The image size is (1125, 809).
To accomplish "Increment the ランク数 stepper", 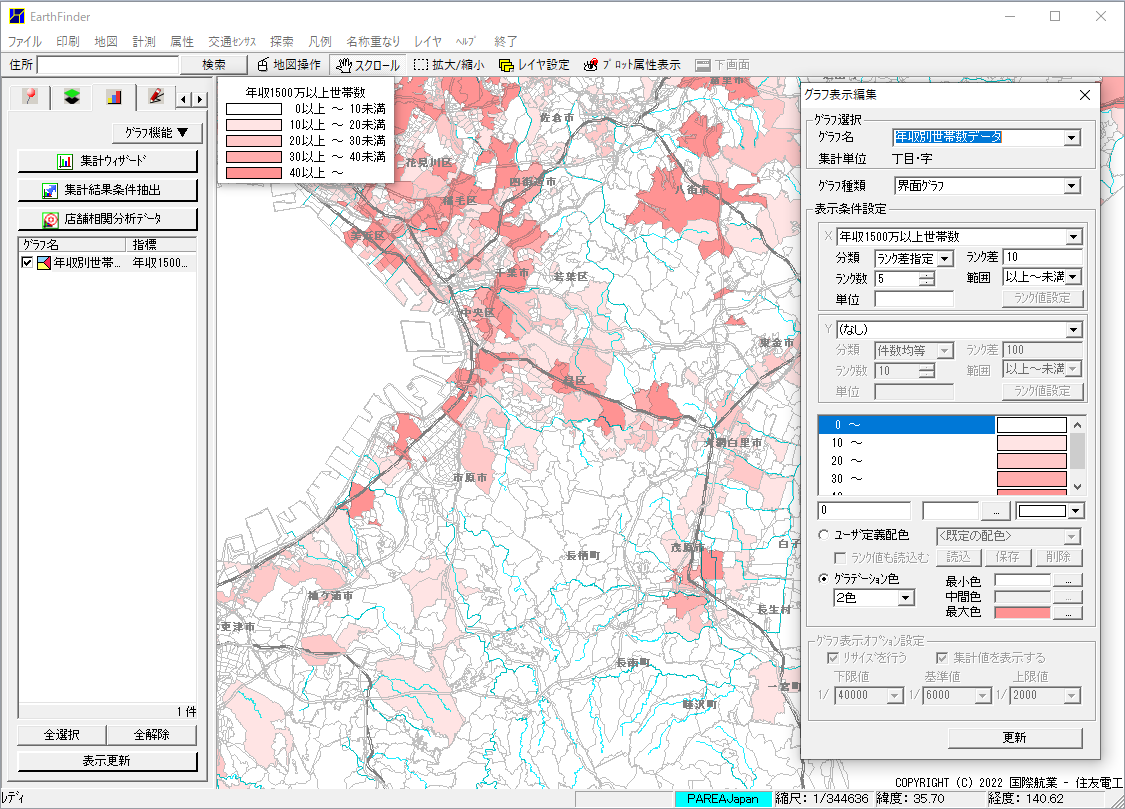I will pos(927,274).
